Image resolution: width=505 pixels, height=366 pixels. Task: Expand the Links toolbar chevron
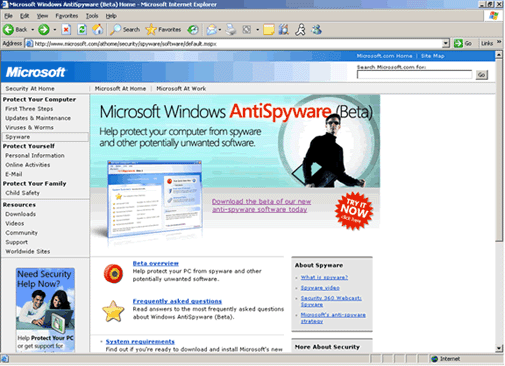499,42
